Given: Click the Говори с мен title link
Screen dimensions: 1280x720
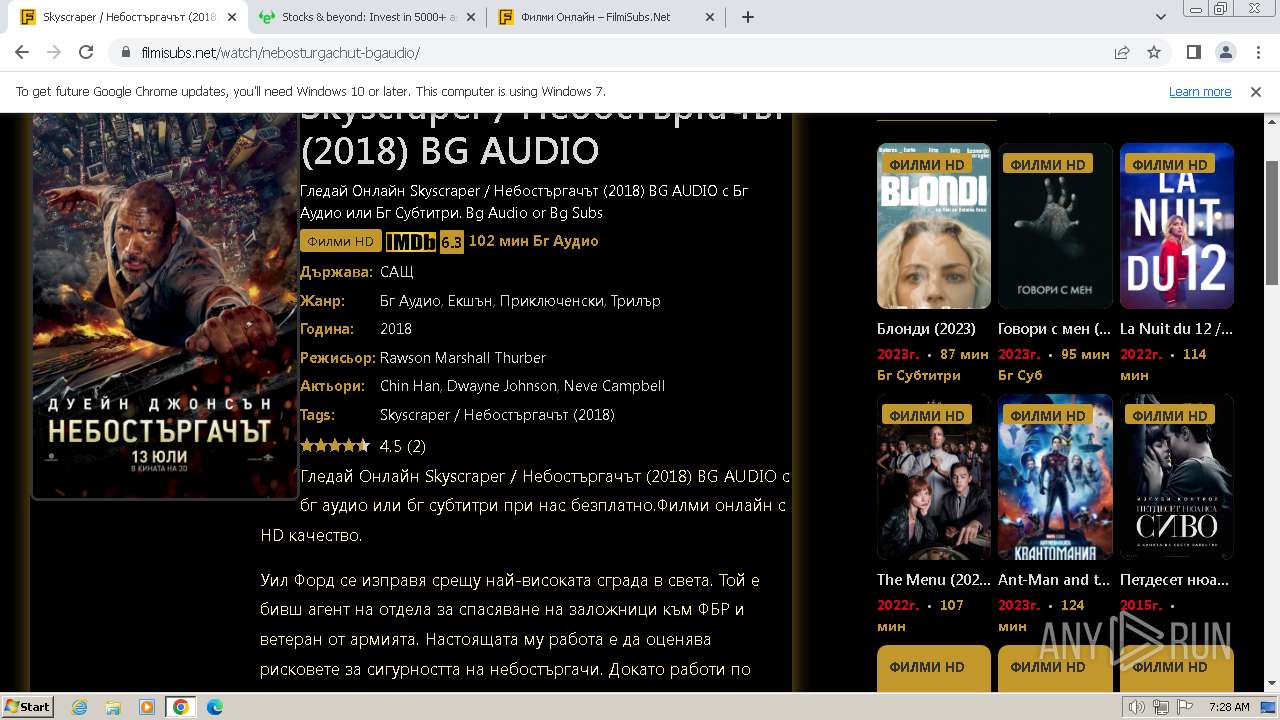Looking at the screenshot, I should [1054, 328].
